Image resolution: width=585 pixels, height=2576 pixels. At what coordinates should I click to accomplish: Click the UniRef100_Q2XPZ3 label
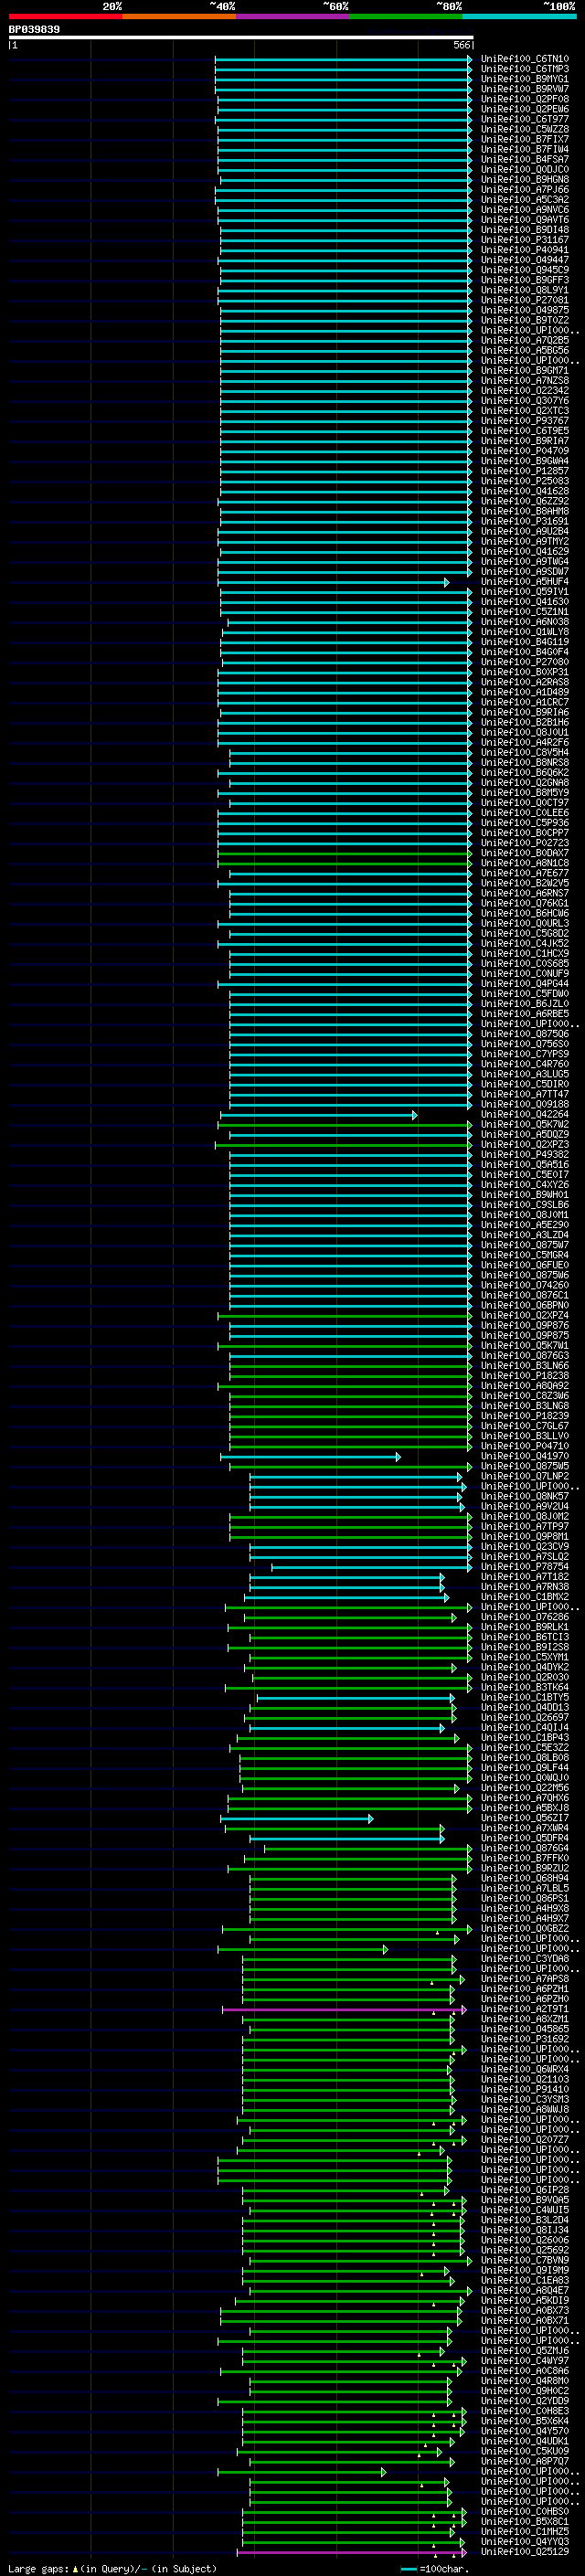524,1144
